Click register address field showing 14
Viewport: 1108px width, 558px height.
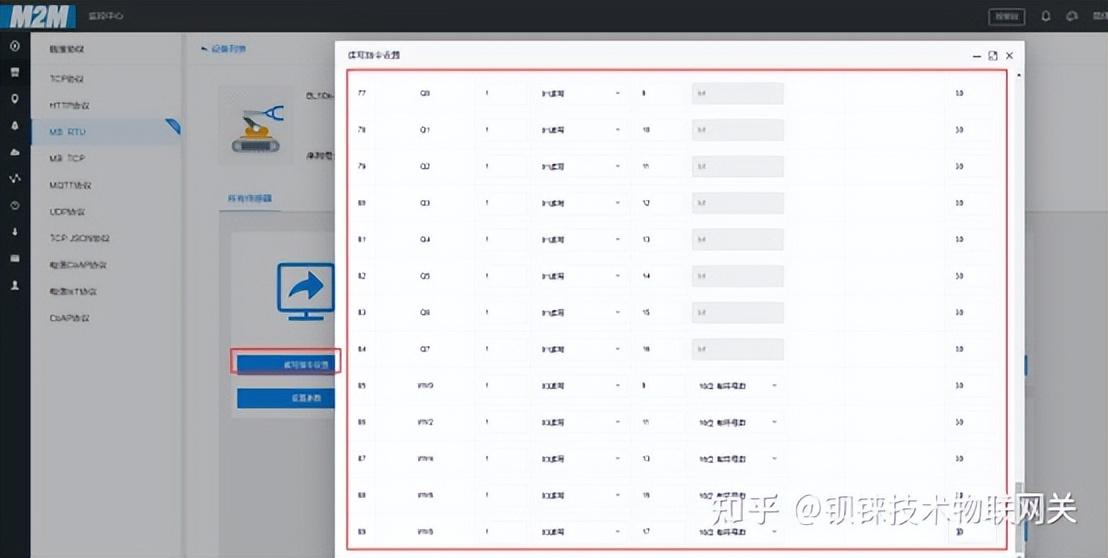coord(659,276)
